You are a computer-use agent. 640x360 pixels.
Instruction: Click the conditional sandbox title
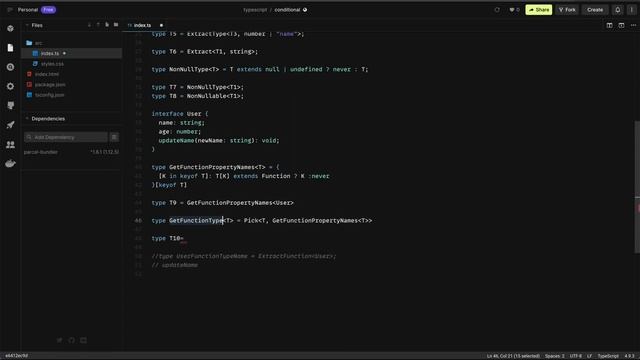287,10
